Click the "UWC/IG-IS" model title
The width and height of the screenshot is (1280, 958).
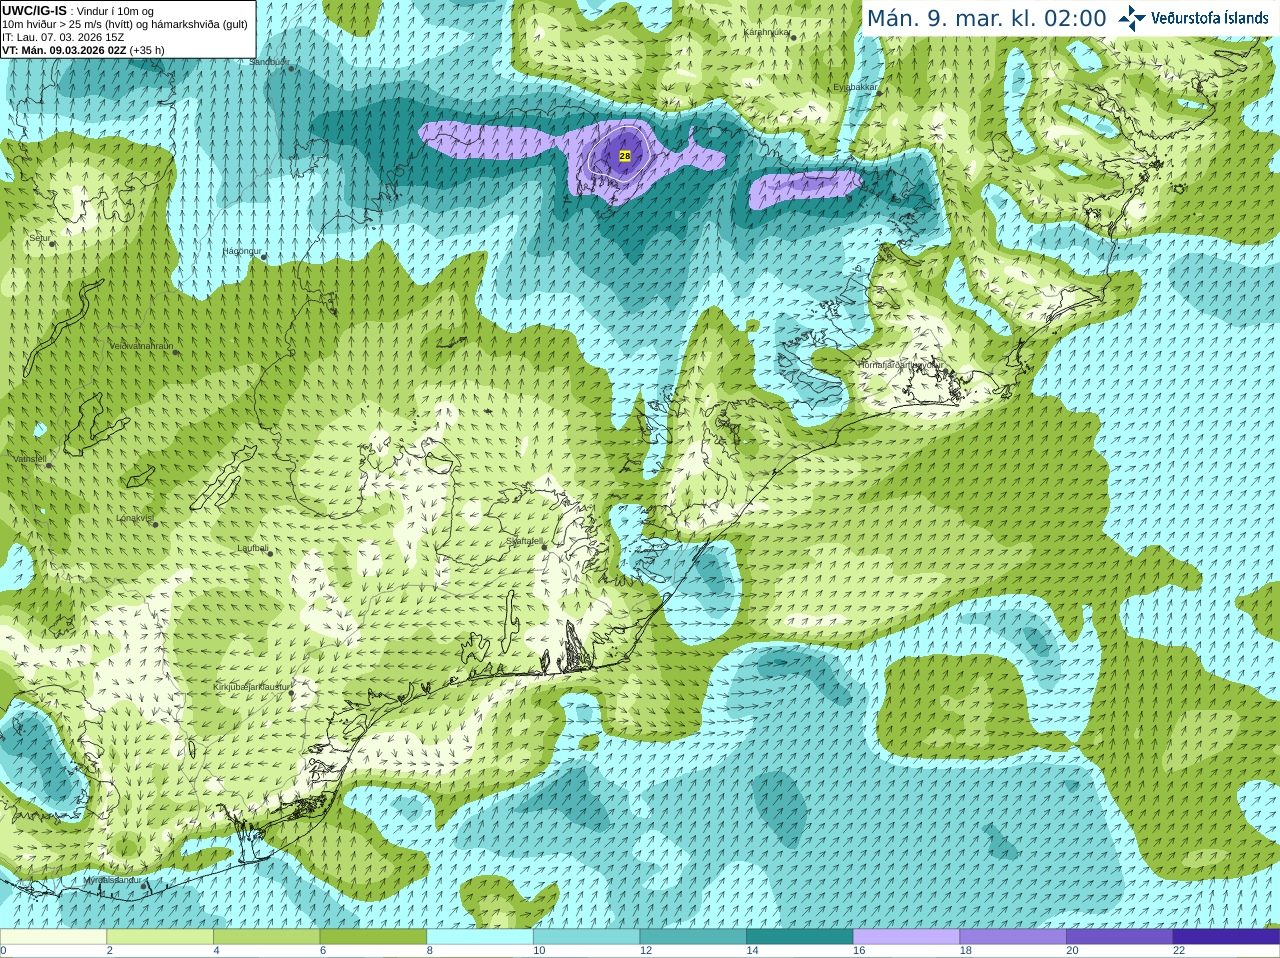pos(34,10)
